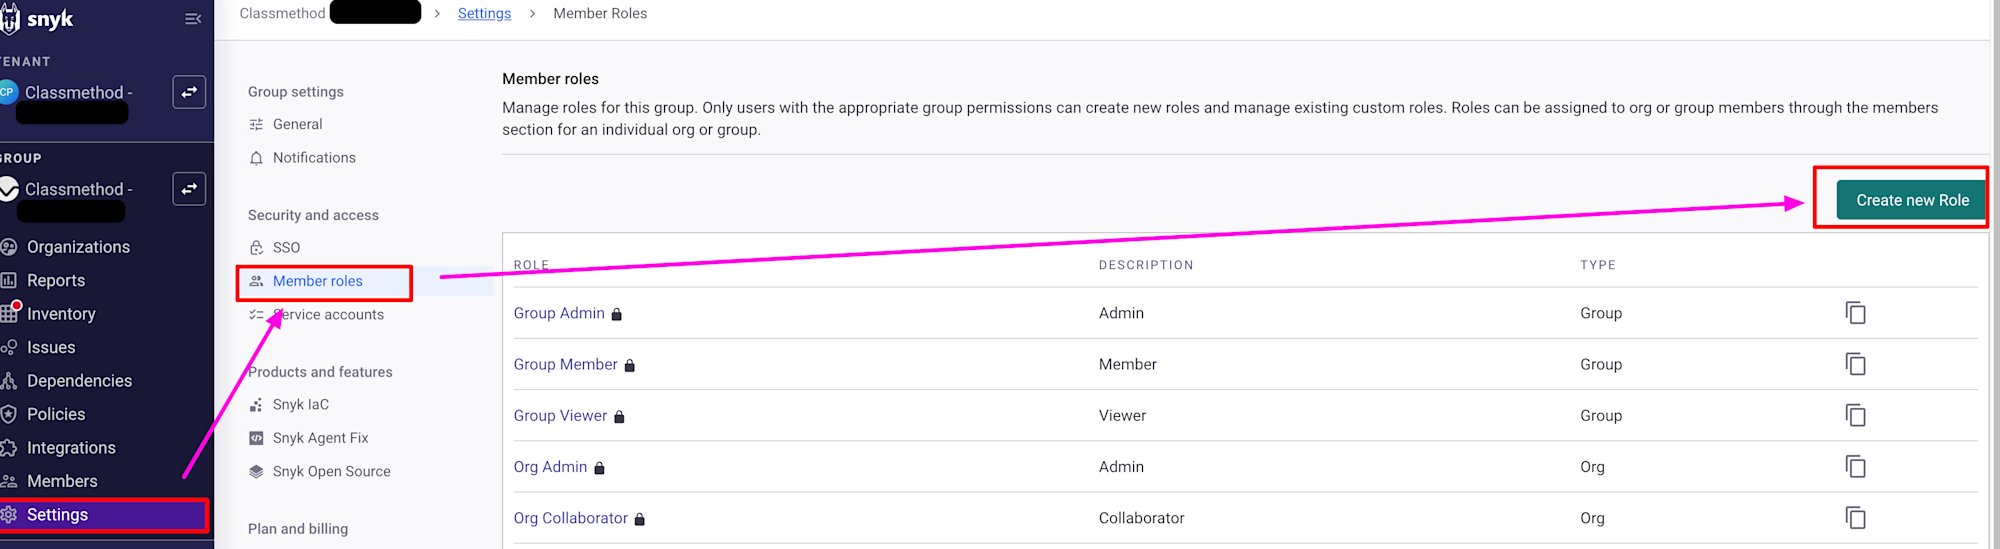Open Snyk Agent Fix settings
This screenshot has height=549, width=2000.
[320, 438]
